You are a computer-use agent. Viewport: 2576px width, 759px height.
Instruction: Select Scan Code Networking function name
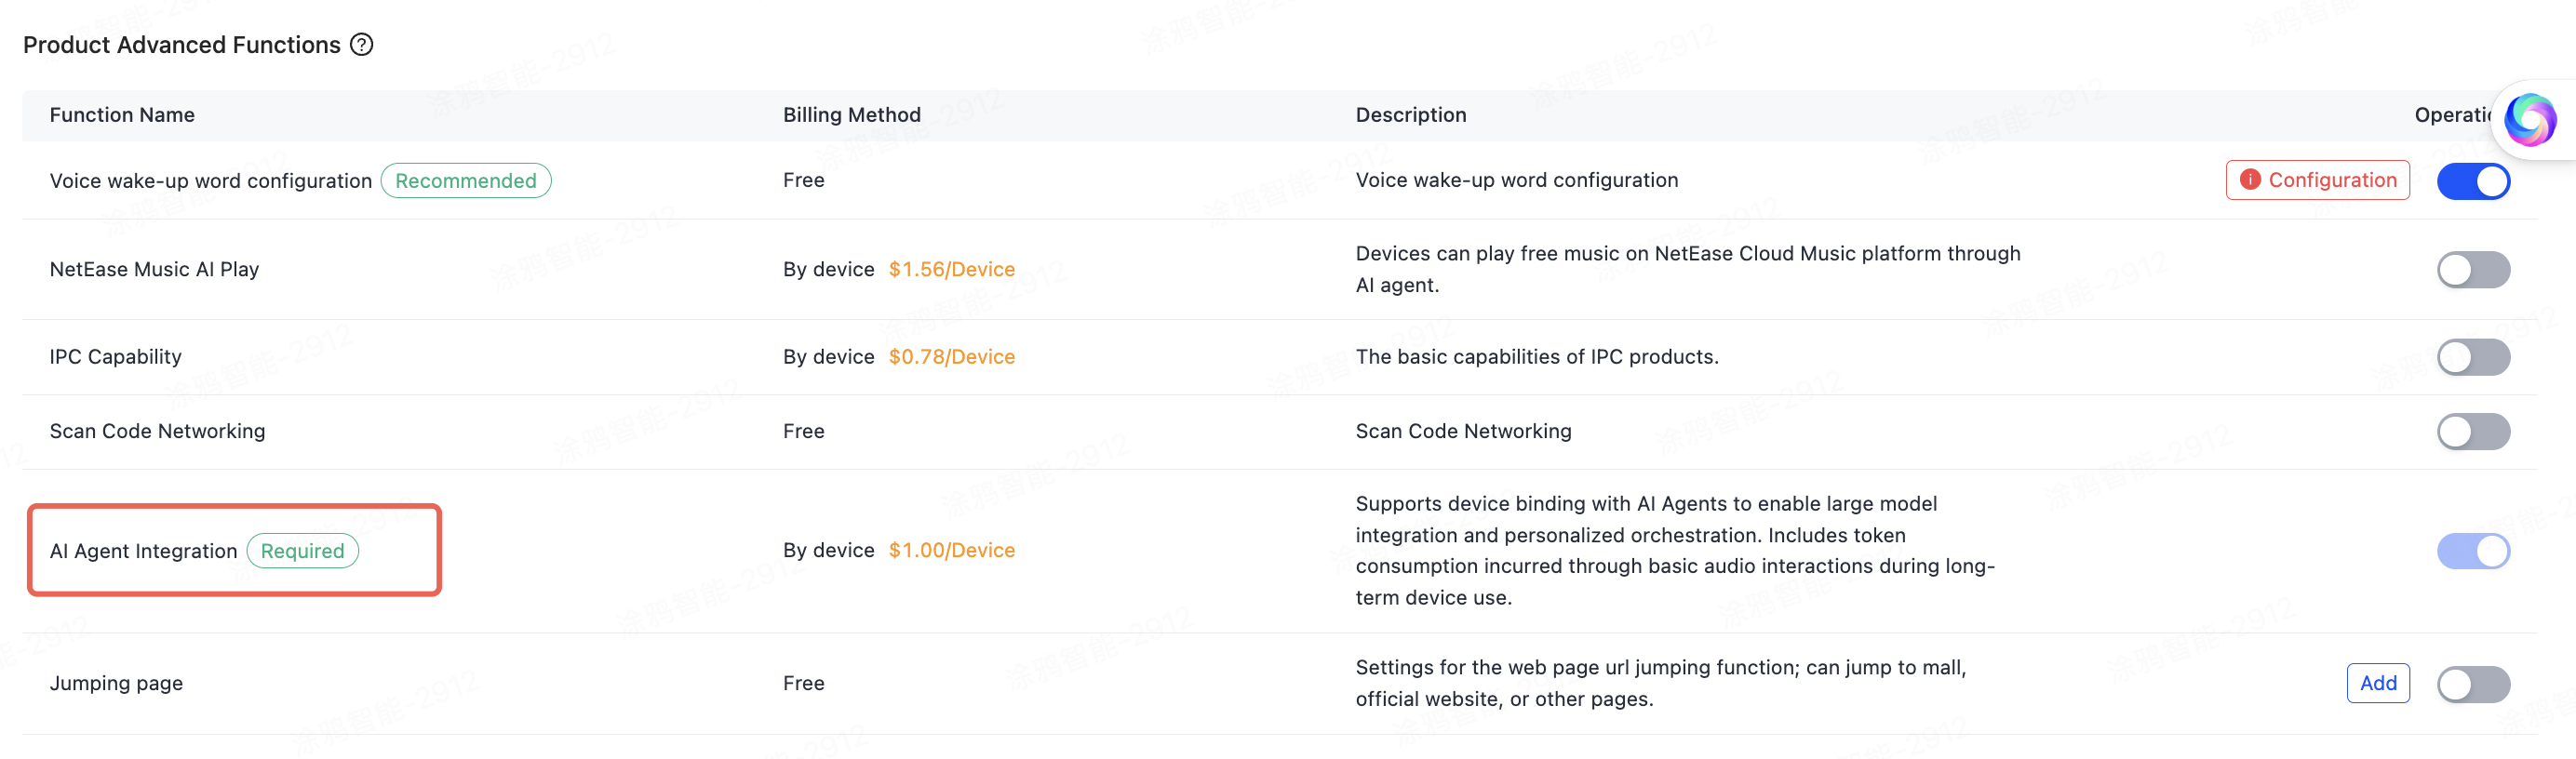point(157,431)
